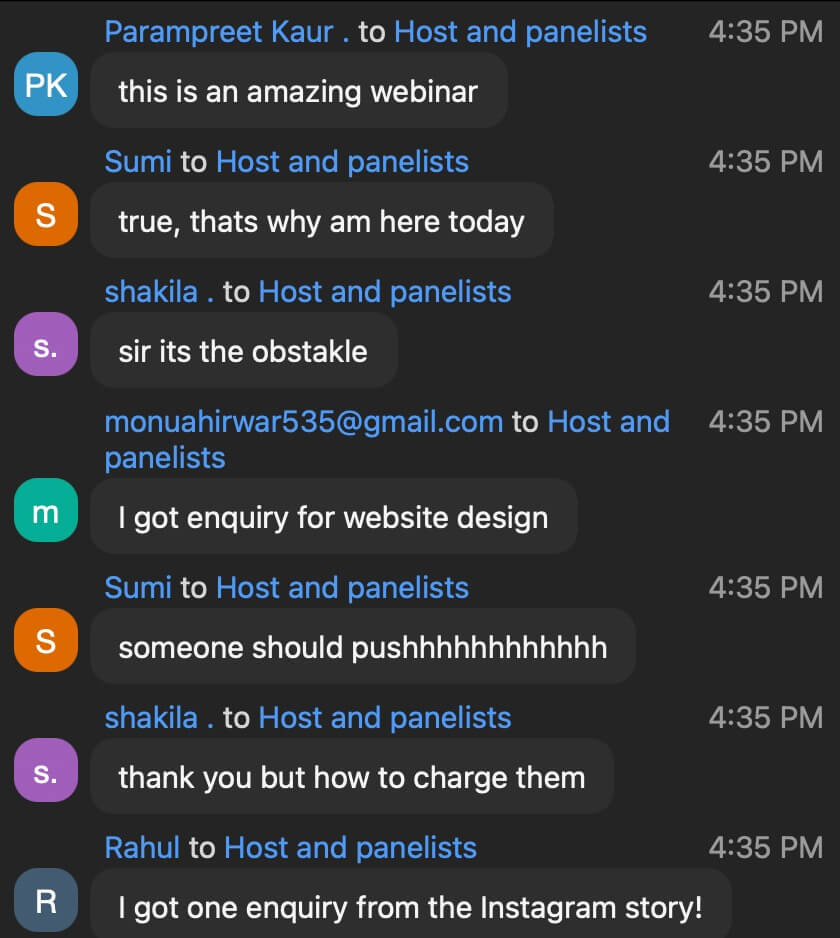Click Parampreet Kaur's blue "PK" avatar
Screen dimensions: 840x938
46,85
